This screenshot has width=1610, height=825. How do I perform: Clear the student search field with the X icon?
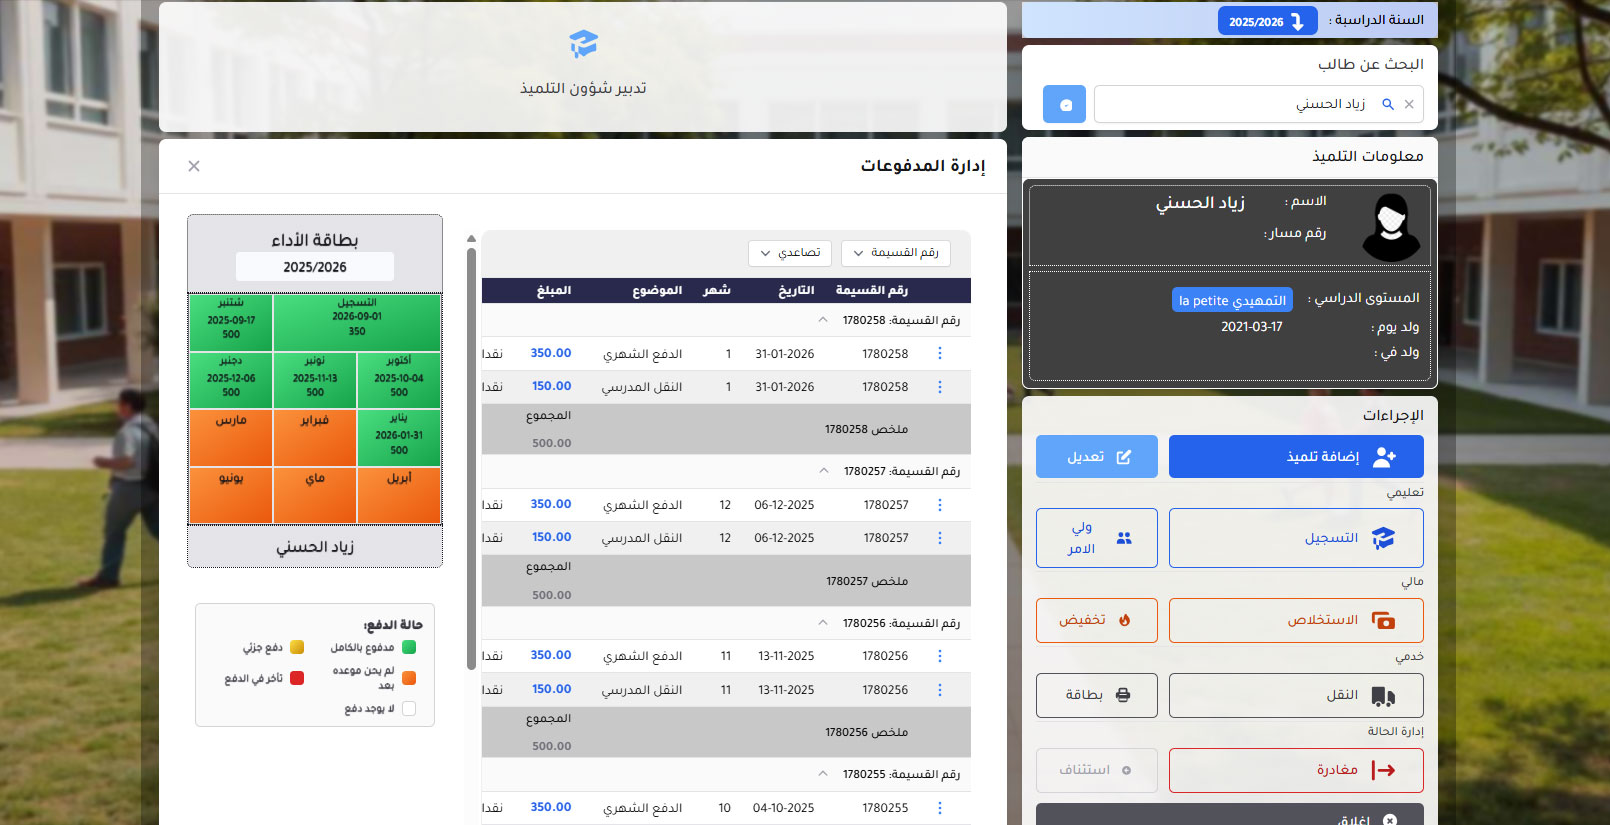point(1409,104)
